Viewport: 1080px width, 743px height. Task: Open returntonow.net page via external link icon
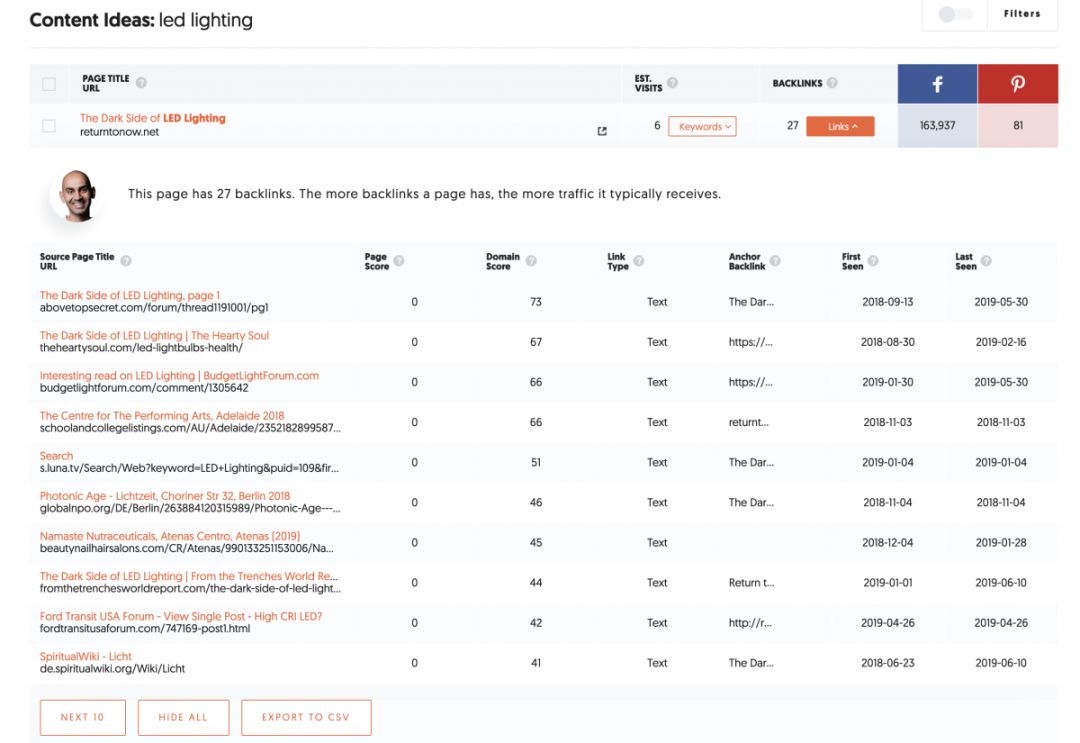click(x=602, y=131)
